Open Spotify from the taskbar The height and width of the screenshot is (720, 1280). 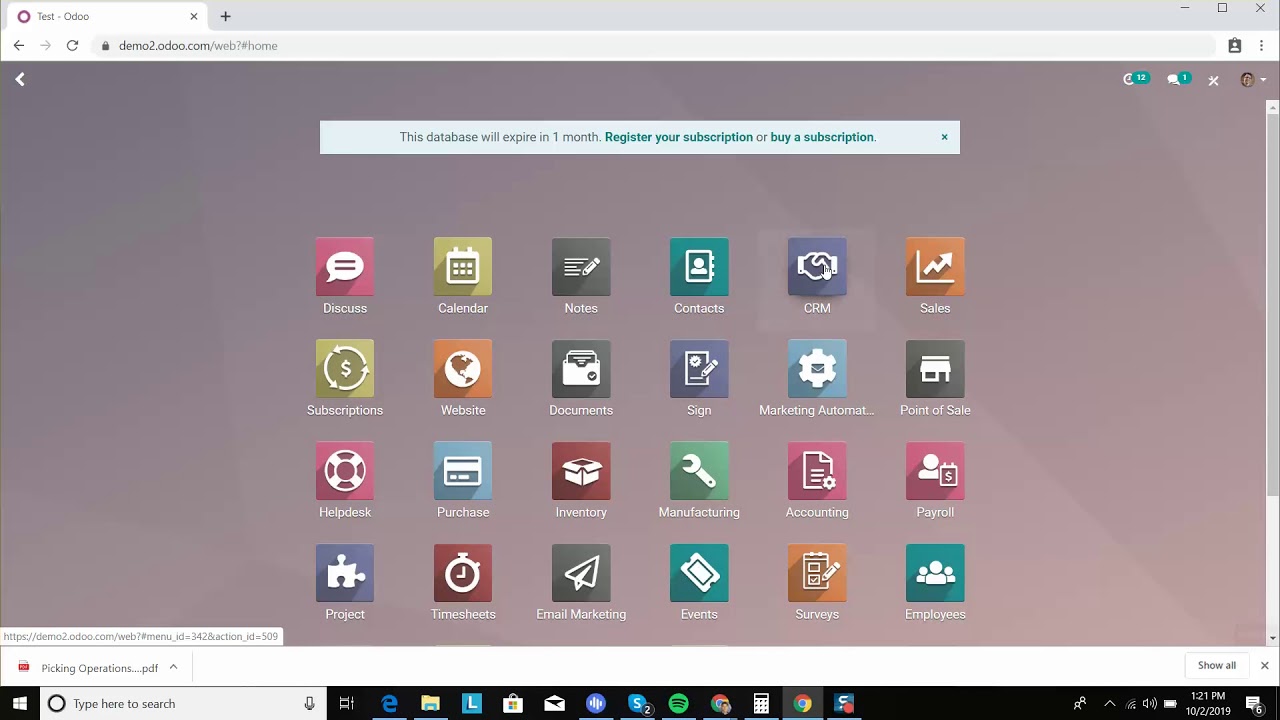tap(678, 703)
